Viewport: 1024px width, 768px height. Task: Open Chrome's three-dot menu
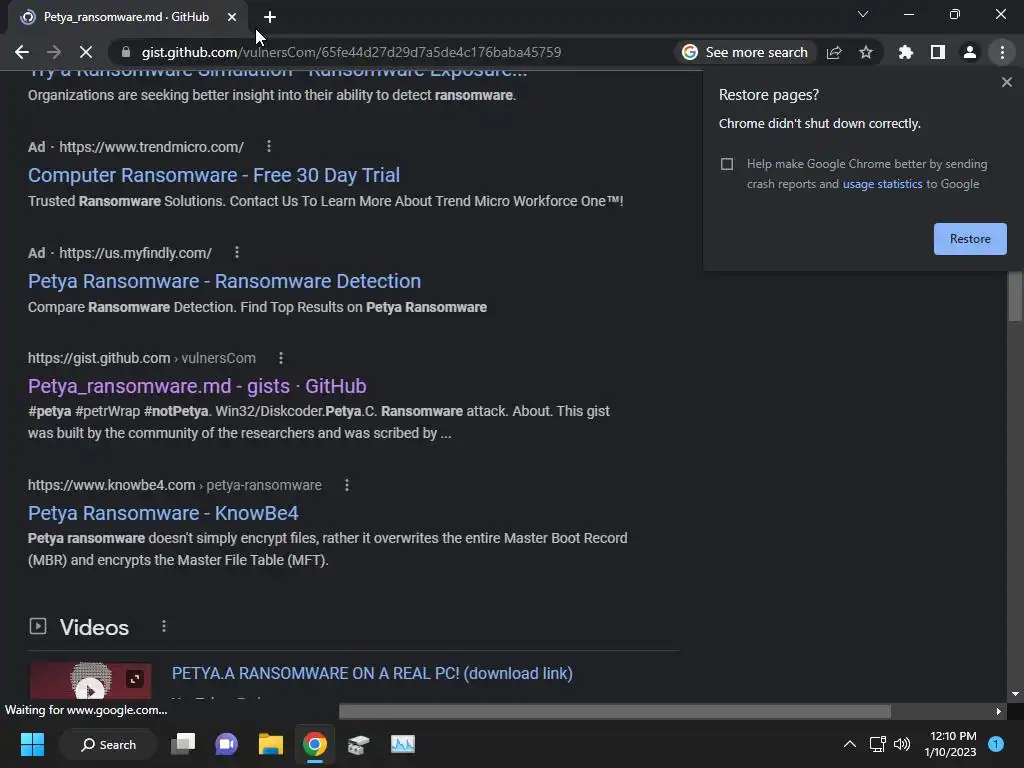pos(1002,52)
